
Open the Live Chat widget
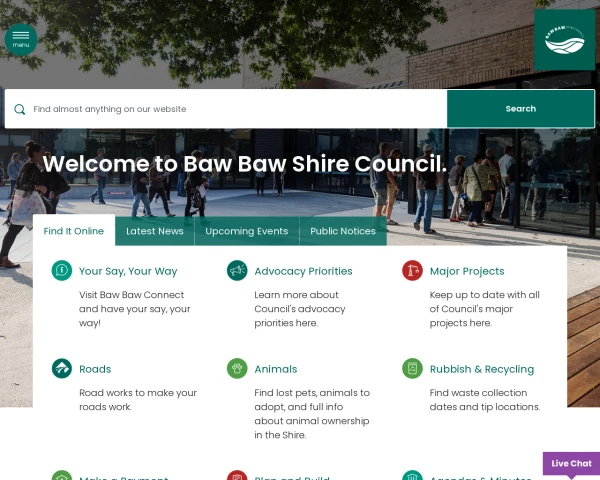(571, 464)
